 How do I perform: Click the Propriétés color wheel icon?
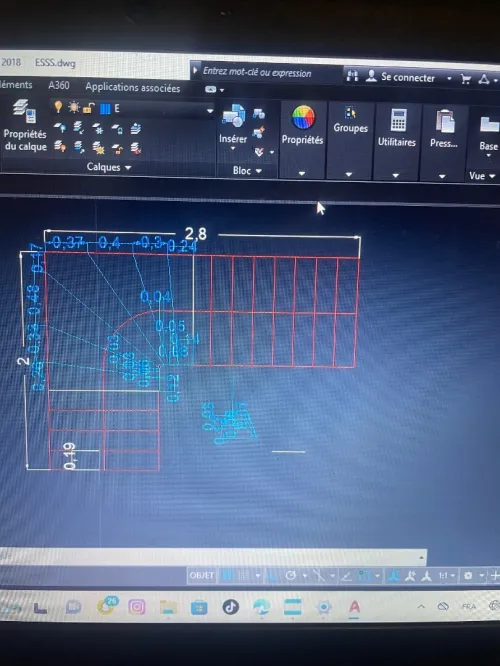pyautogui.click(x=303, y=117)
